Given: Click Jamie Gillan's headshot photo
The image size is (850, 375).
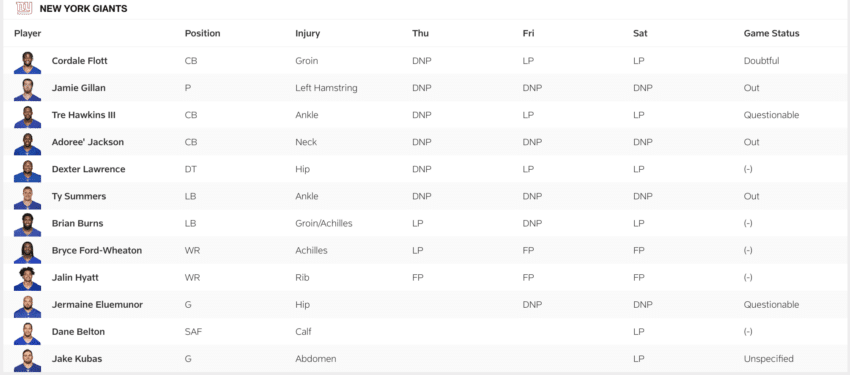Looking at the screenshot, I should click(28, 88).
